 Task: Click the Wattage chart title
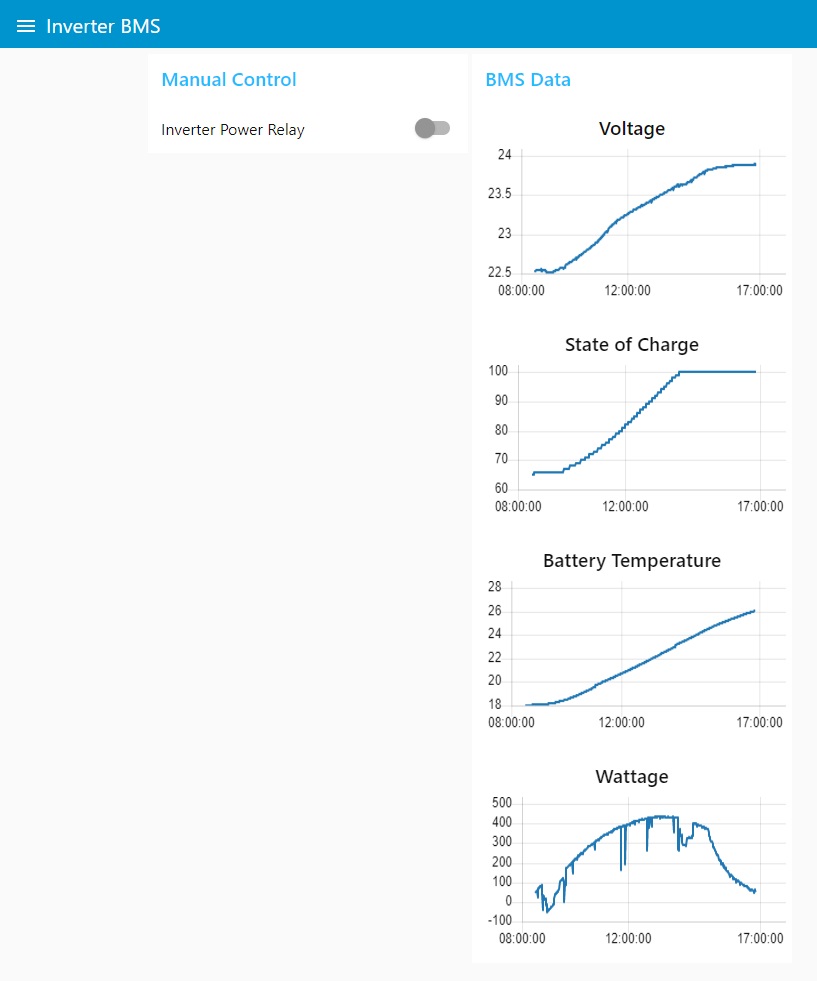632,776
